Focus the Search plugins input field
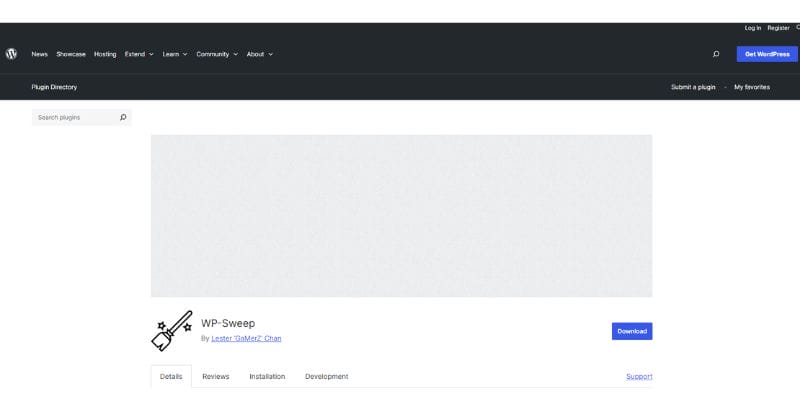This screenshot has height=400, width=800. [x=75, y=117]
